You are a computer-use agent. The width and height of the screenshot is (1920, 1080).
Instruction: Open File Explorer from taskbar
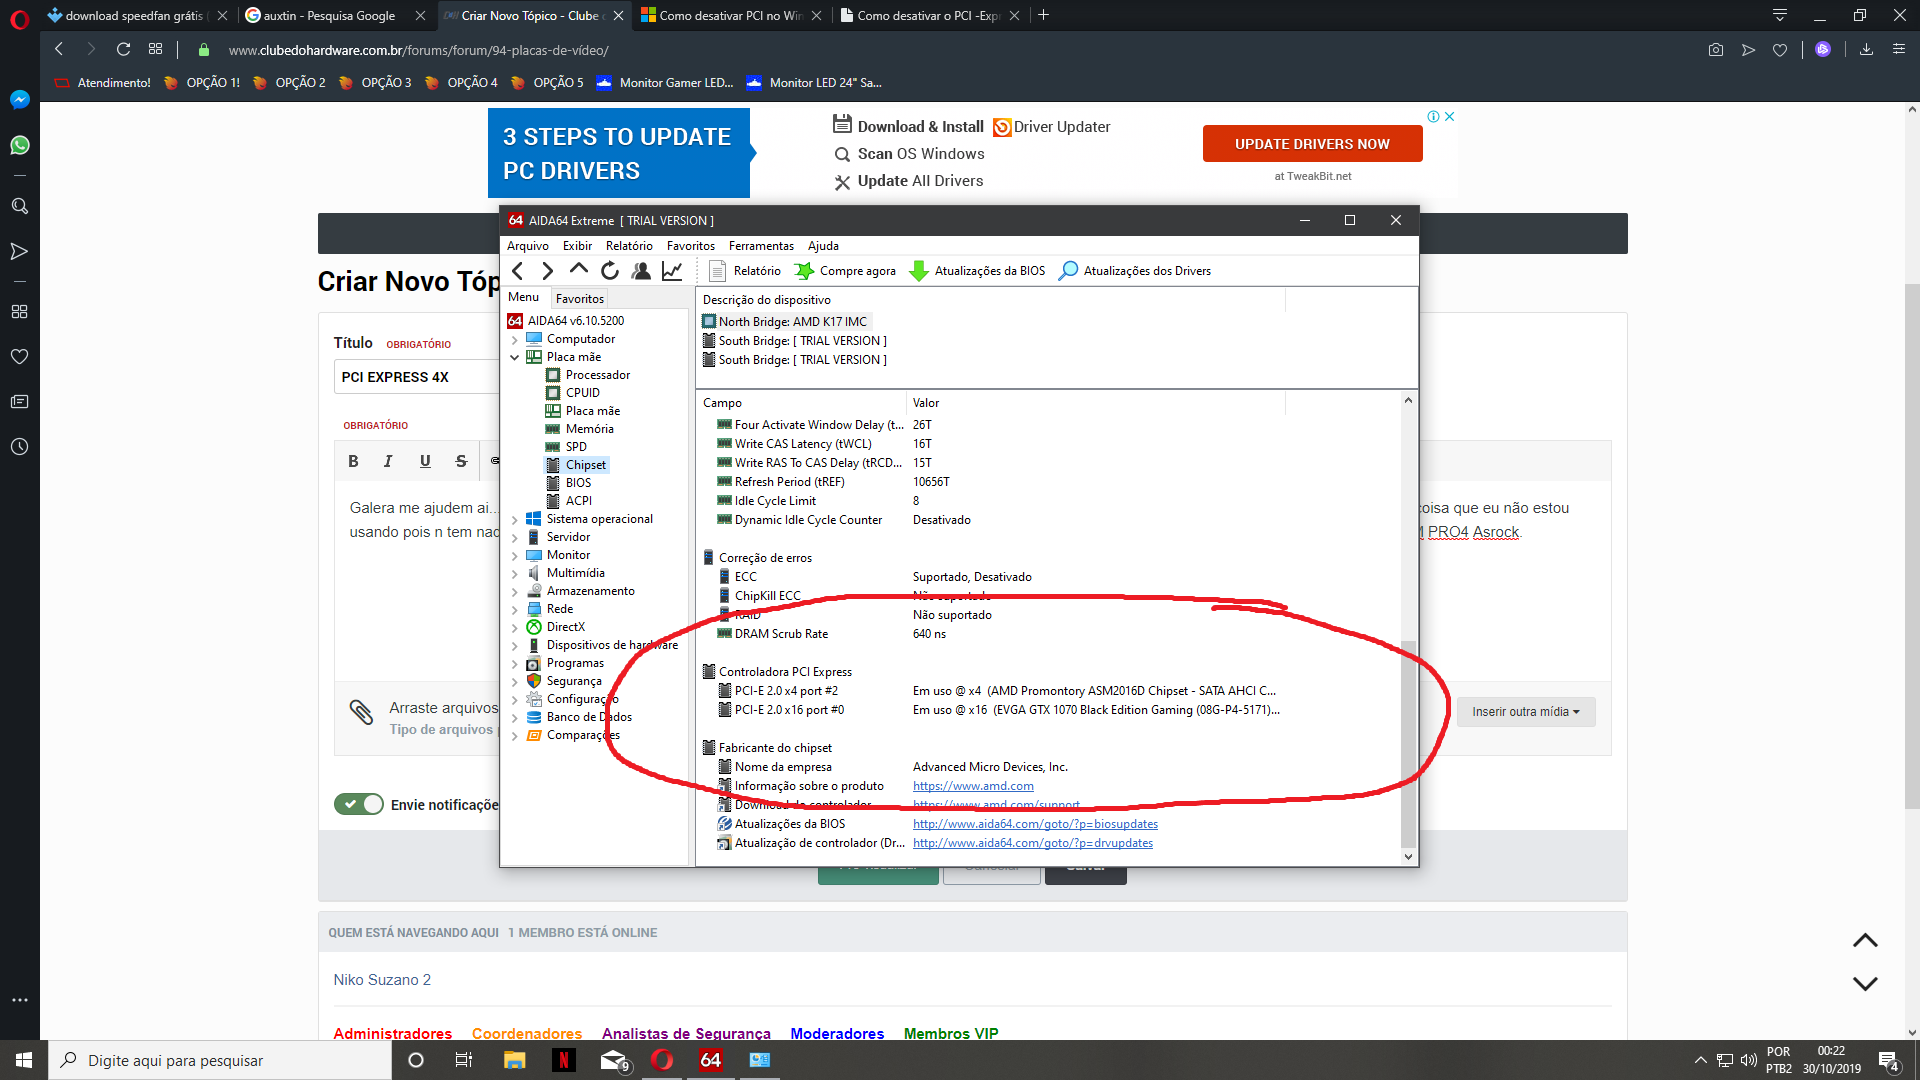(515, 1060)
